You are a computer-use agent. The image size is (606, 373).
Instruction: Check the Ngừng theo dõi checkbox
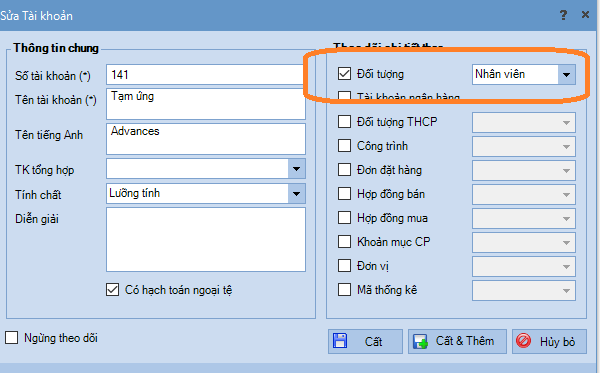click(12, 337)
